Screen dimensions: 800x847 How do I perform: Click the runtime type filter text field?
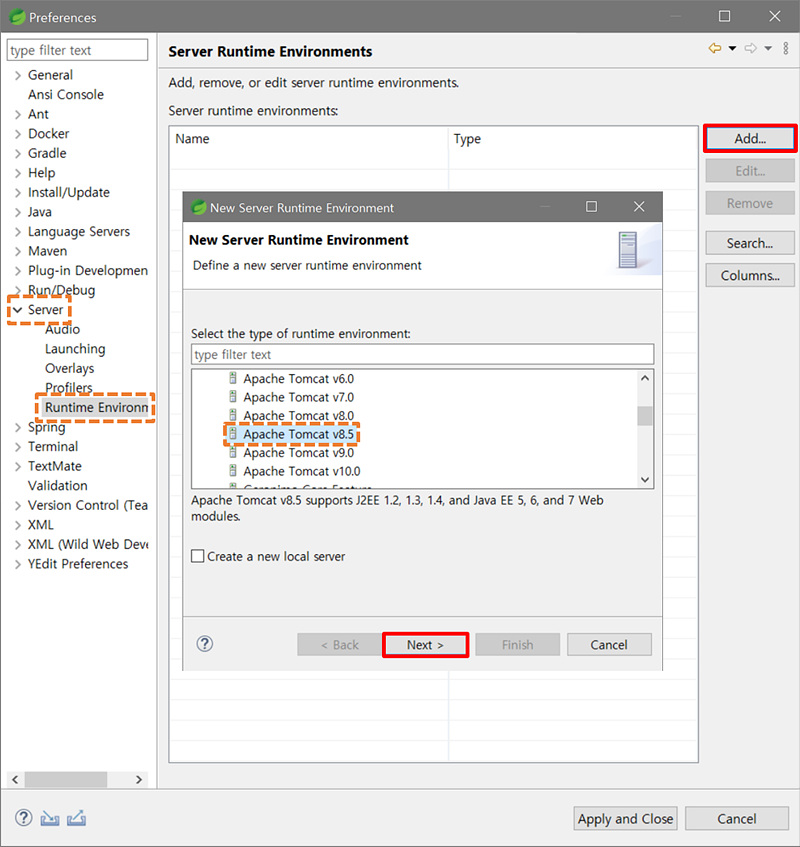[422, 354]
